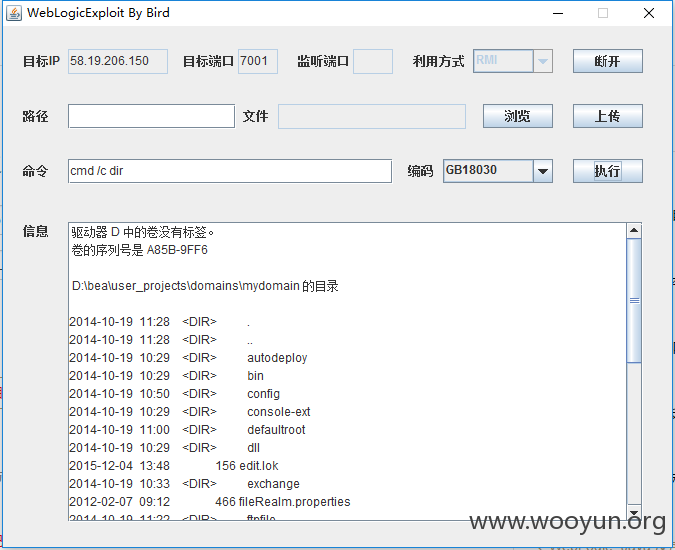Viewport: 675px width, 550px height.
Task: Click the 文件 file path field
Action: click(x=372, y=116)
